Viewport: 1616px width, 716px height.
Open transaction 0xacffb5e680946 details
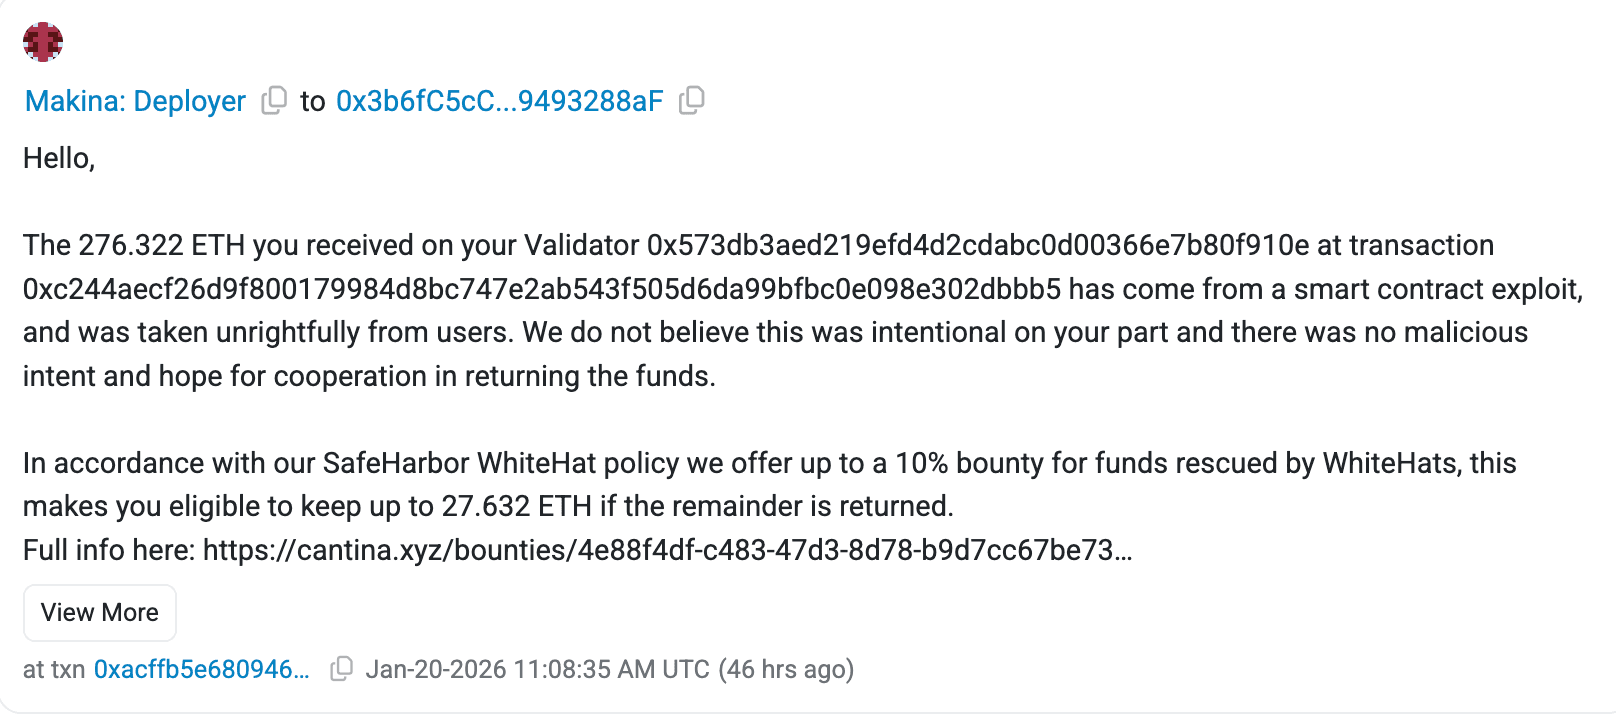pyautogui.click(x=202, y=670)
